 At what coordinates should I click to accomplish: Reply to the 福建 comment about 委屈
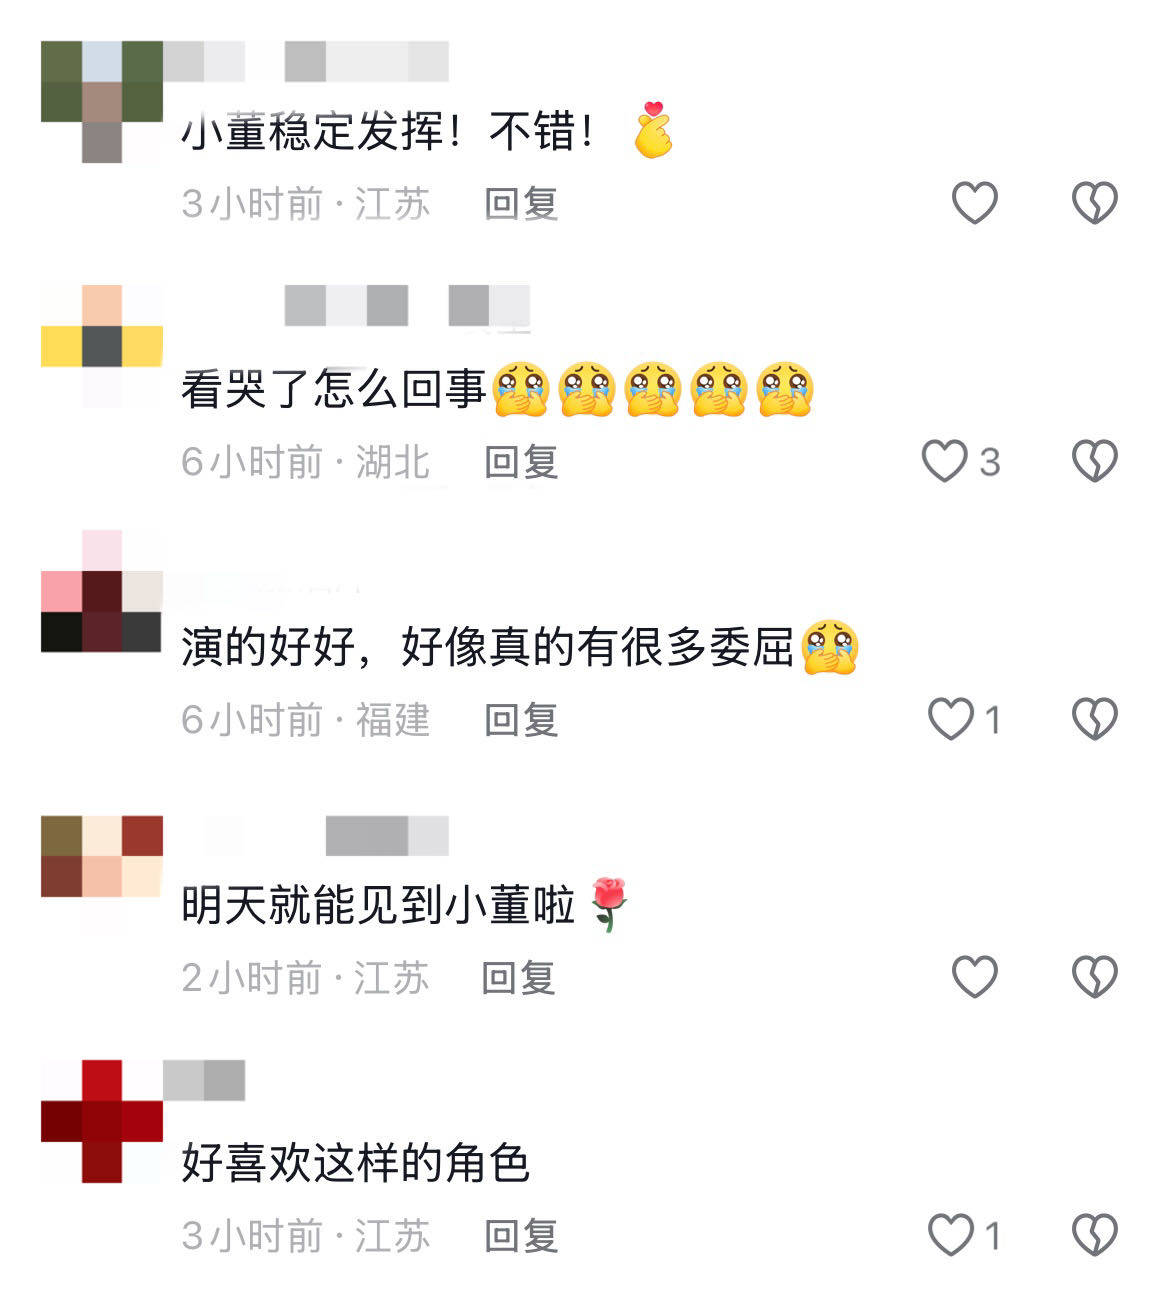[x=521, y=720]
